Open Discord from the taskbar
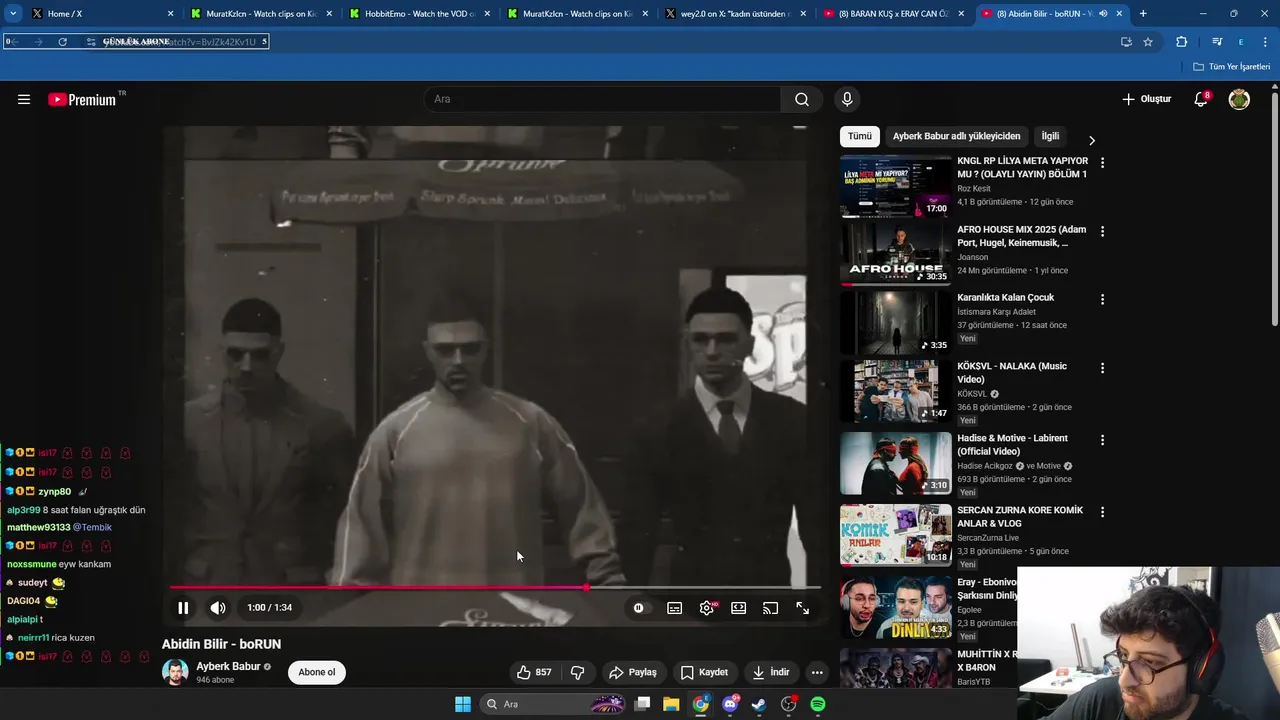 click(730, 704)
